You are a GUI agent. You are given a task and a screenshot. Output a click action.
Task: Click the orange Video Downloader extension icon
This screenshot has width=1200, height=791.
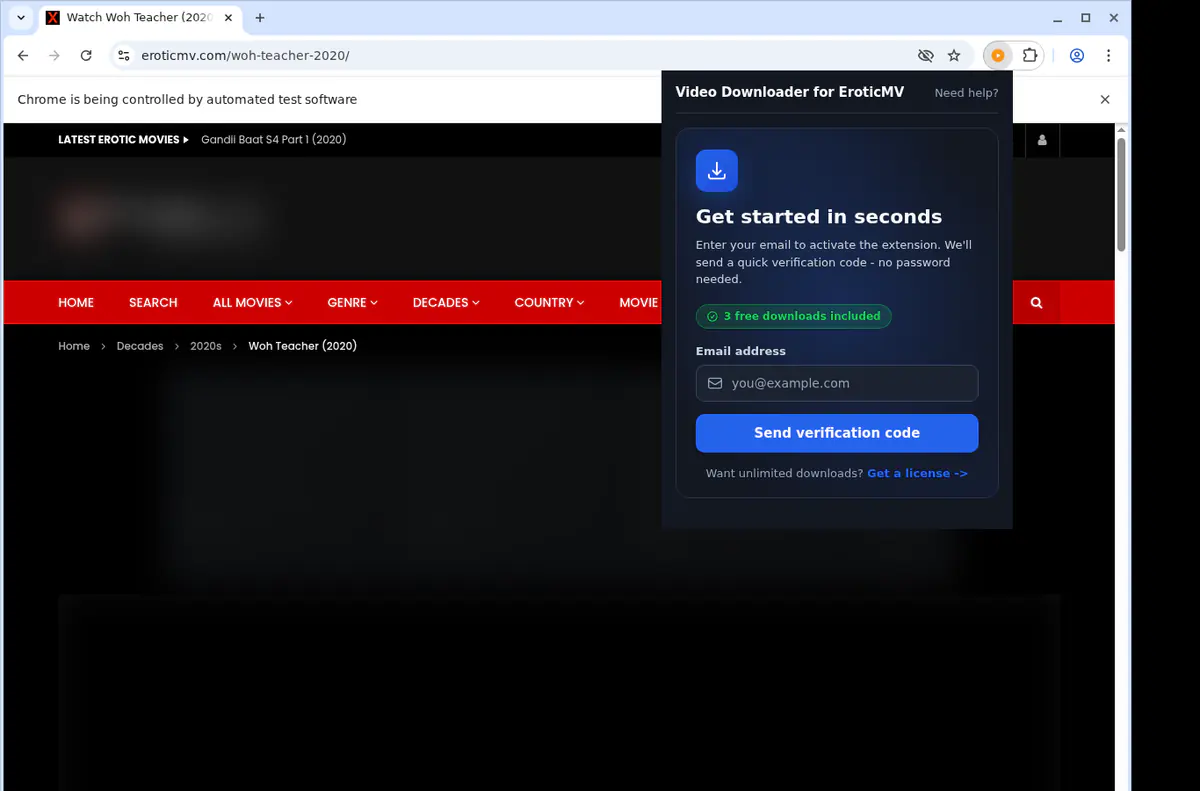point(998,56)
